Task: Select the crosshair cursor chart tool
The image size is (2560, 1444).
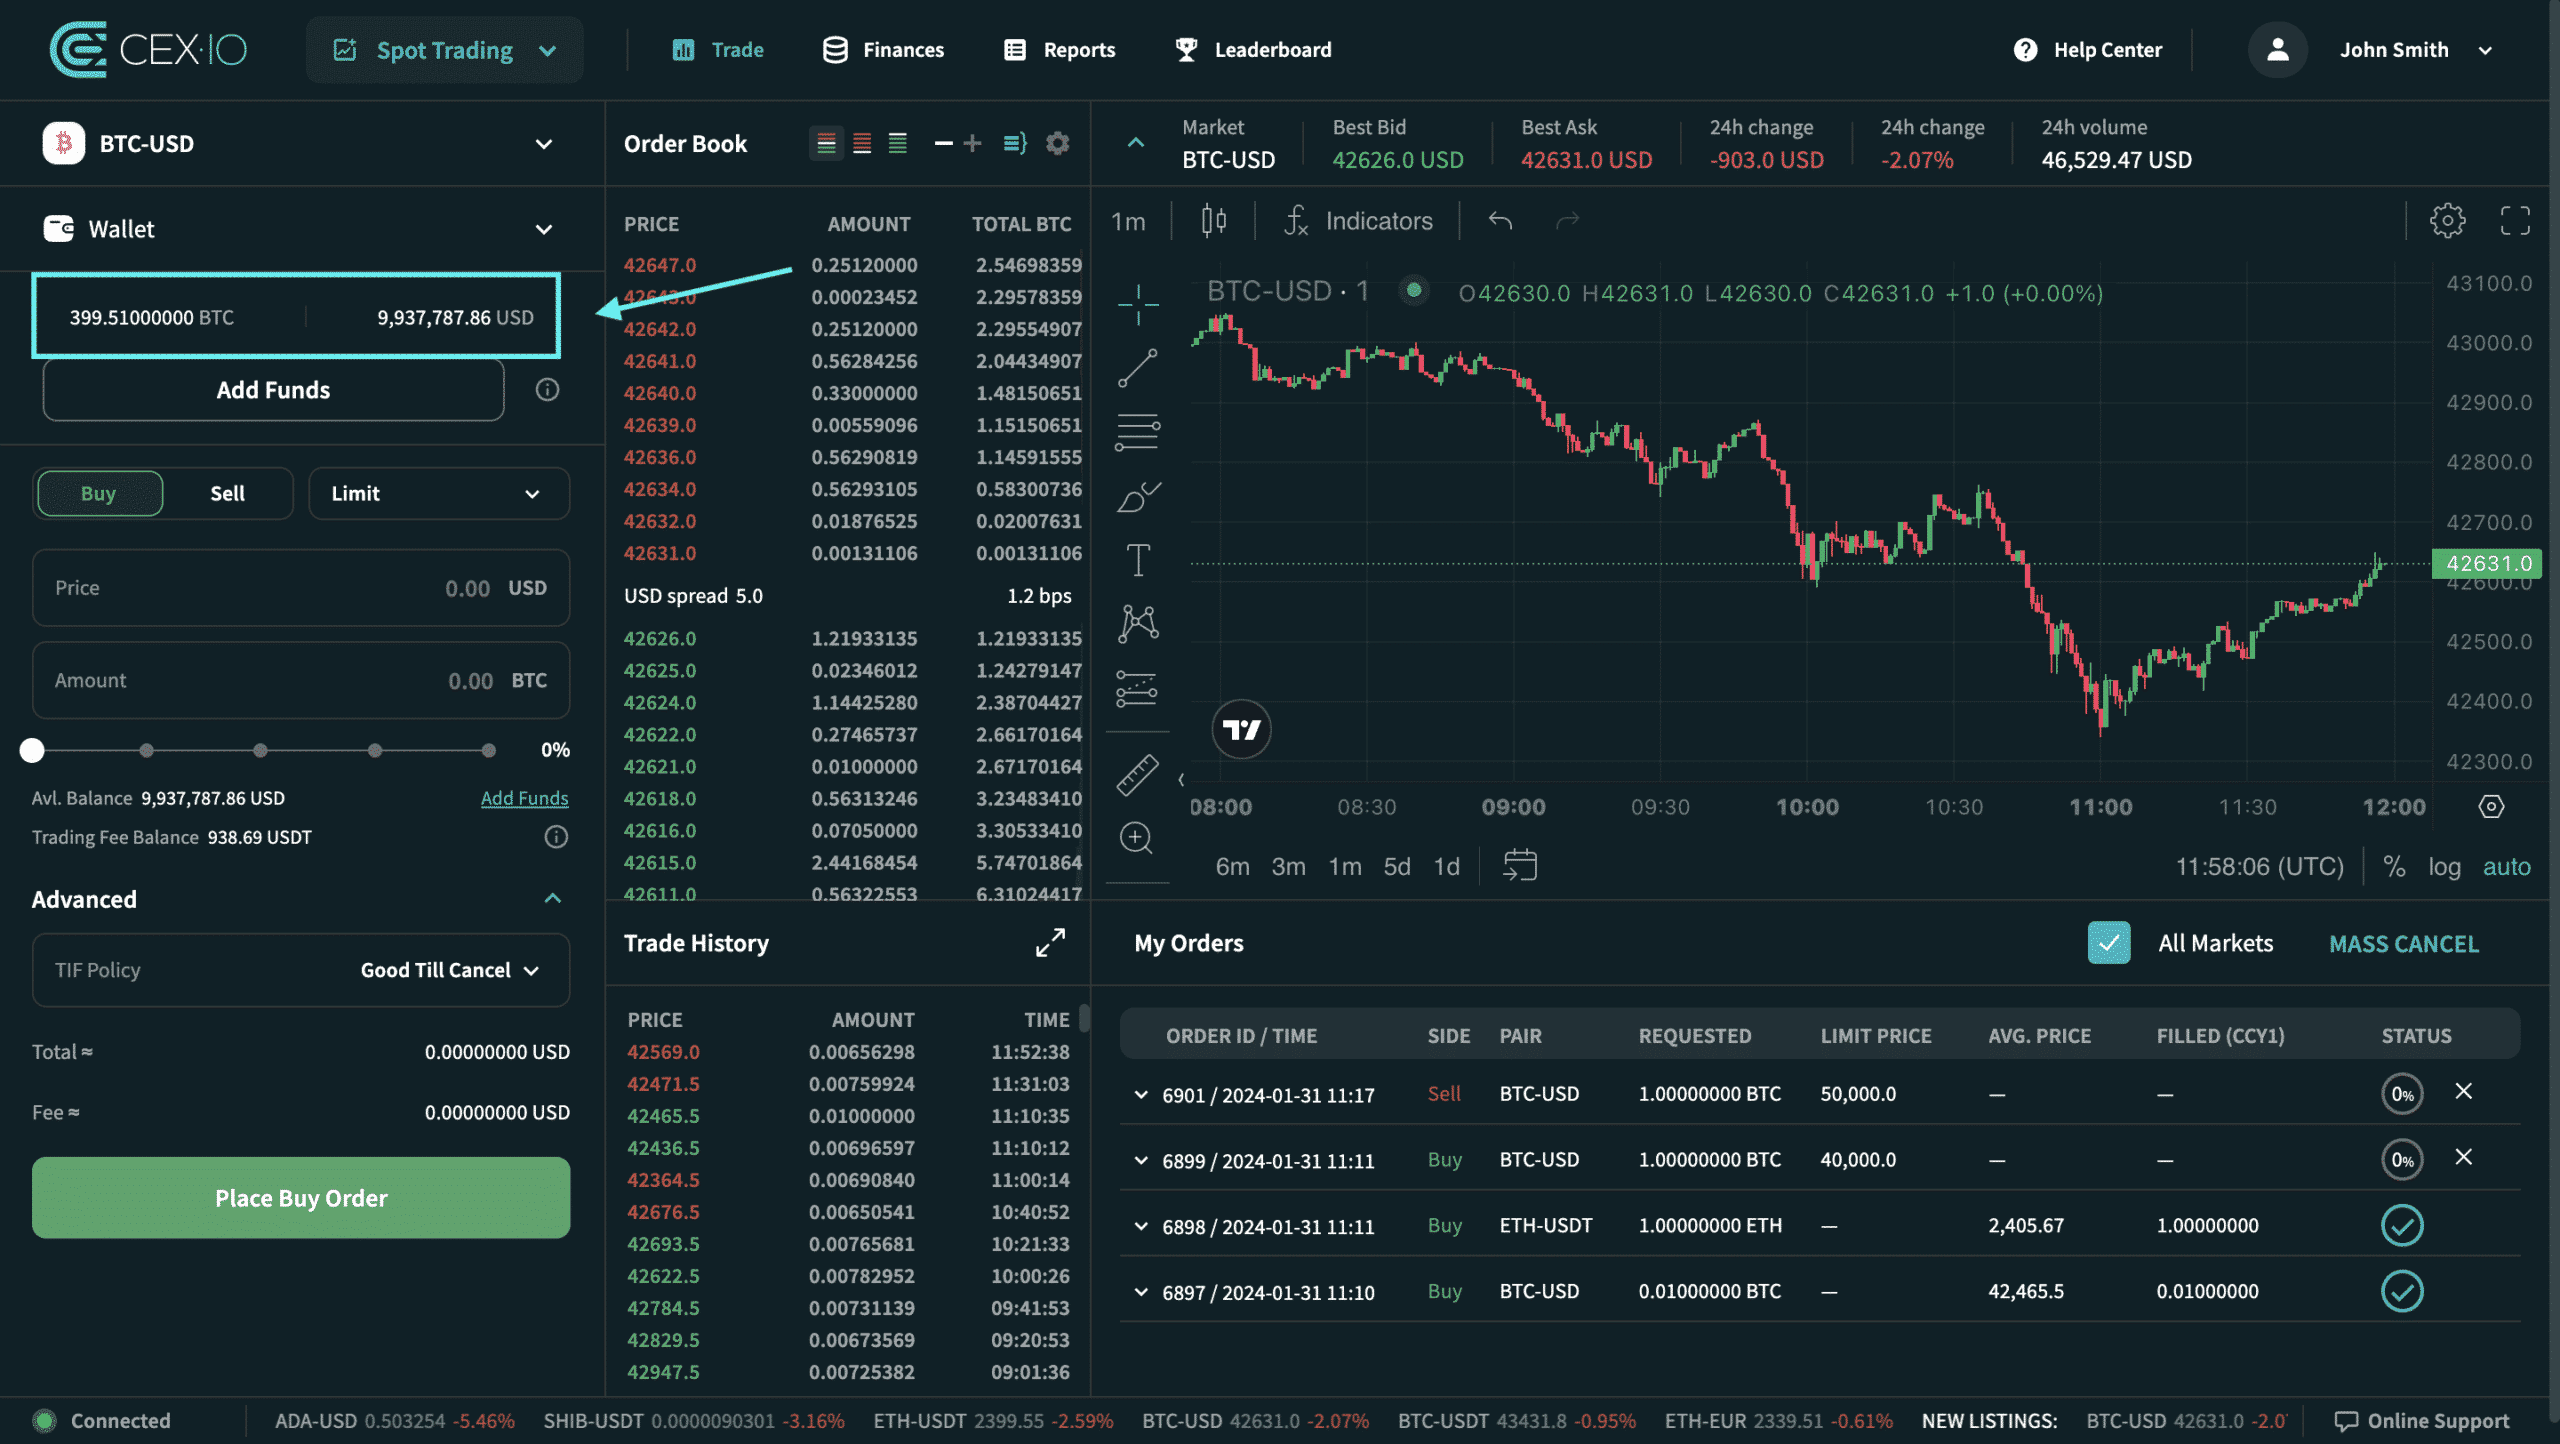Action: (x=1138, y=304)
